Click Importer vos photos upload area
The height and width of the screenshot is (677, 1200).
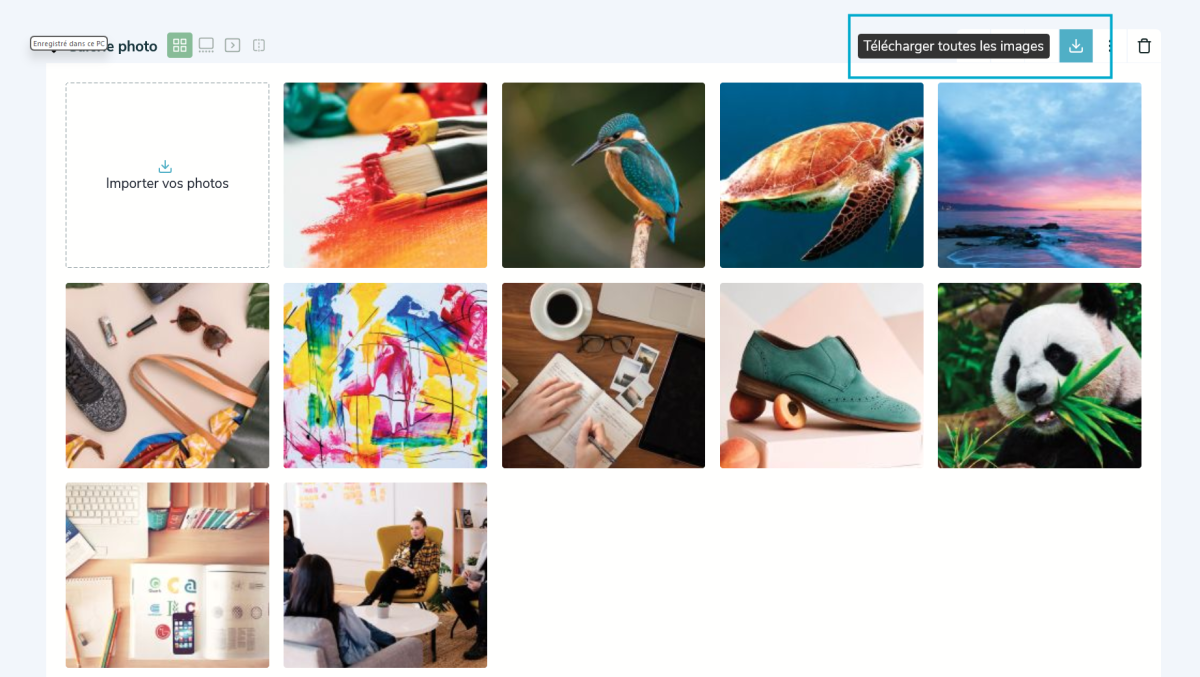coord(167,175)
